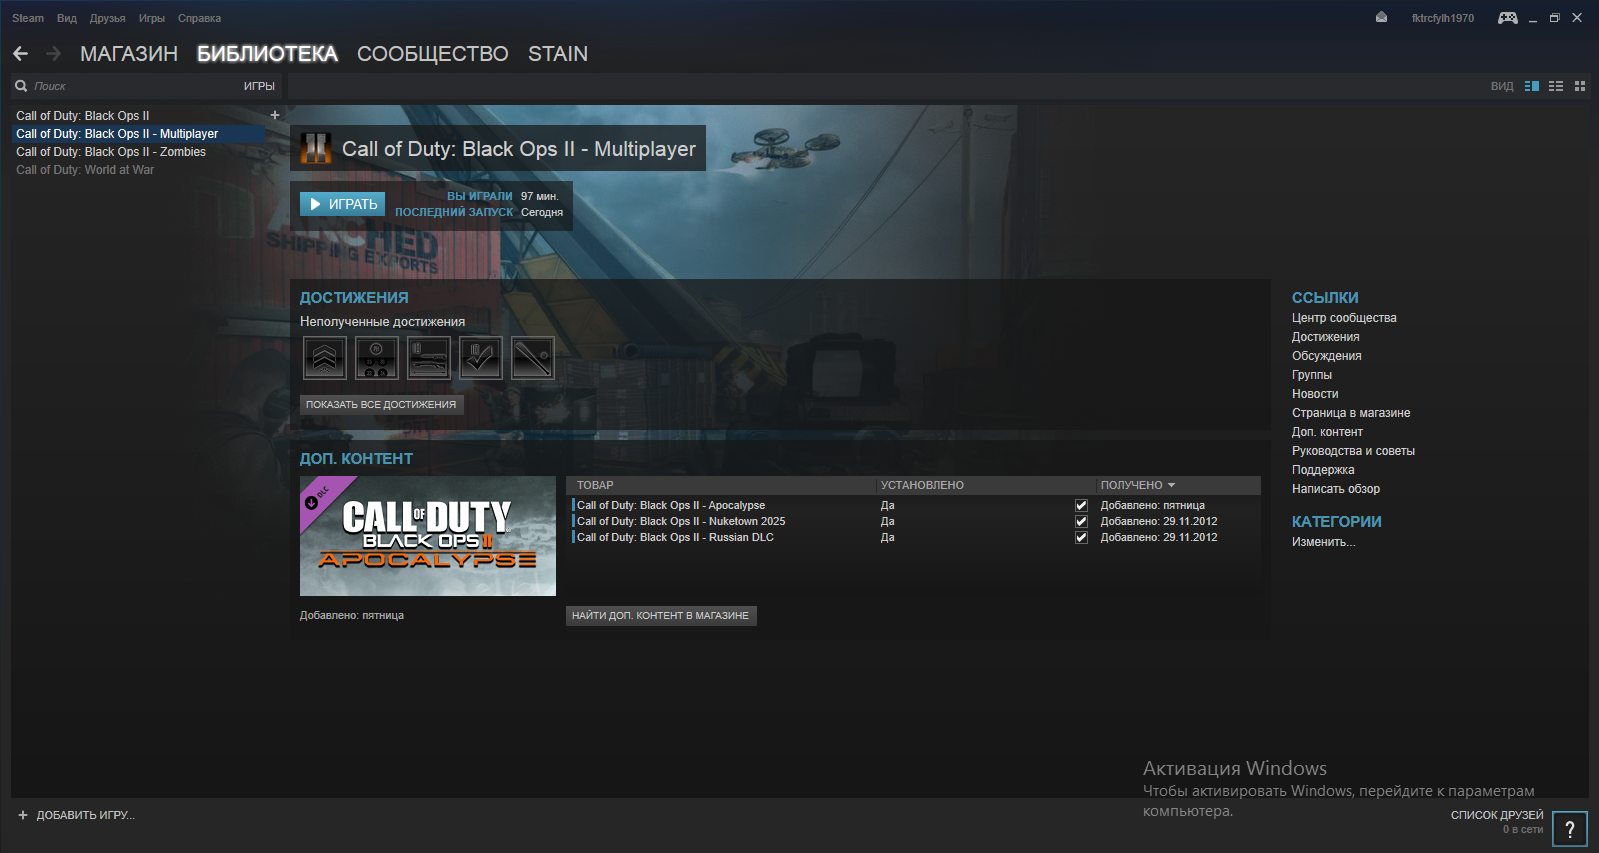Uncheck the installed box for Nuketown 2025
This screenshot has height=853, width=1599.
click(1081, 522)
